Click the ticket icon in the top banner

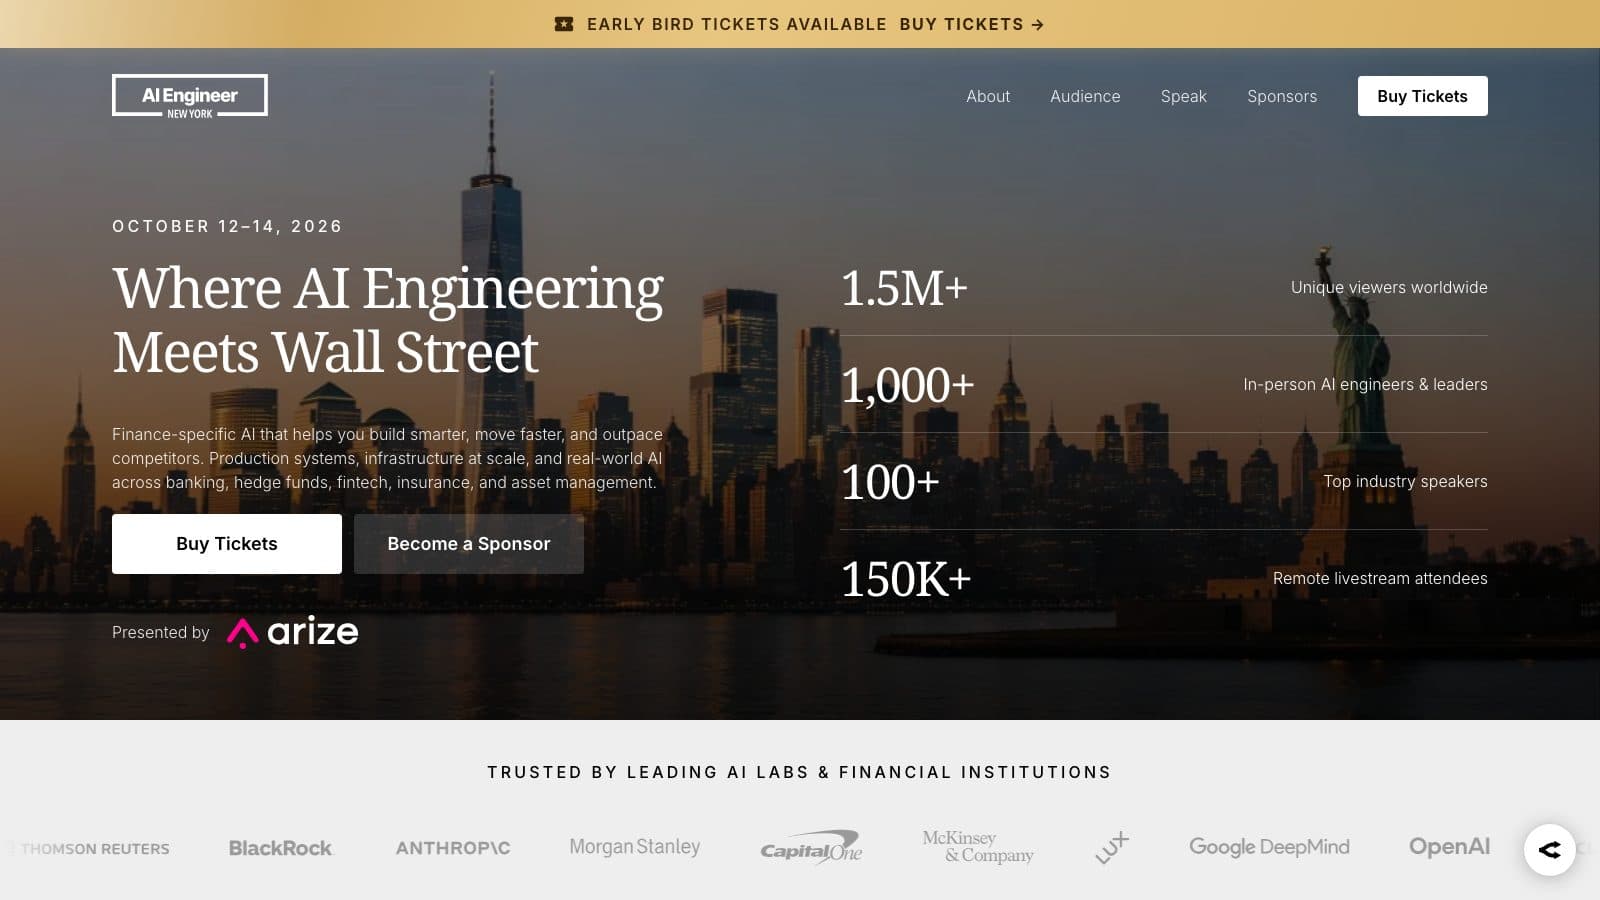(x=564, y=24)
